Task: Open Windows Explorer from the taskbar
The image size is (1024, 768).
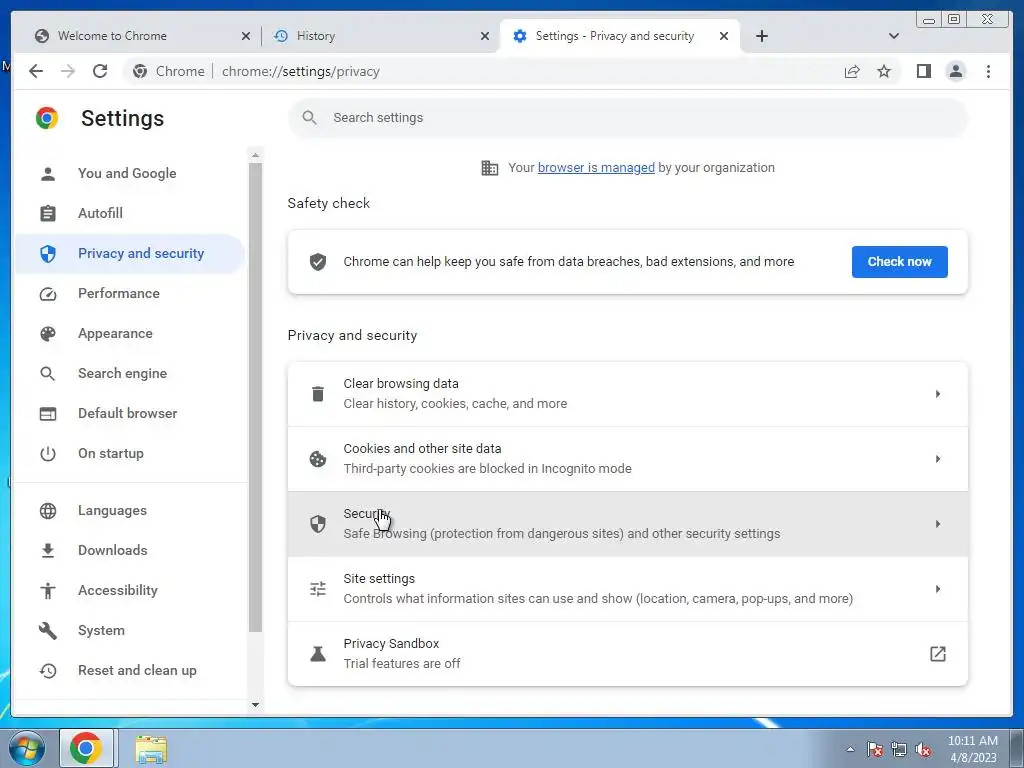Action: 151,748
